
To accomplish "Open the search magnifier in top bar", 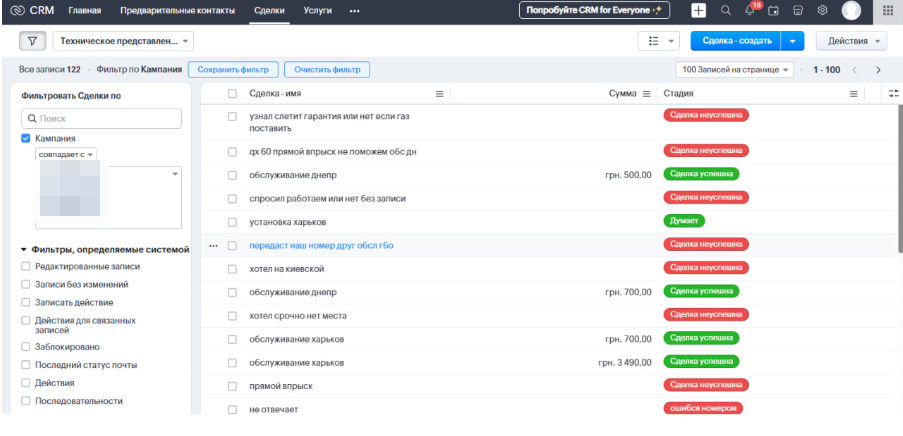I will [726, 10].
